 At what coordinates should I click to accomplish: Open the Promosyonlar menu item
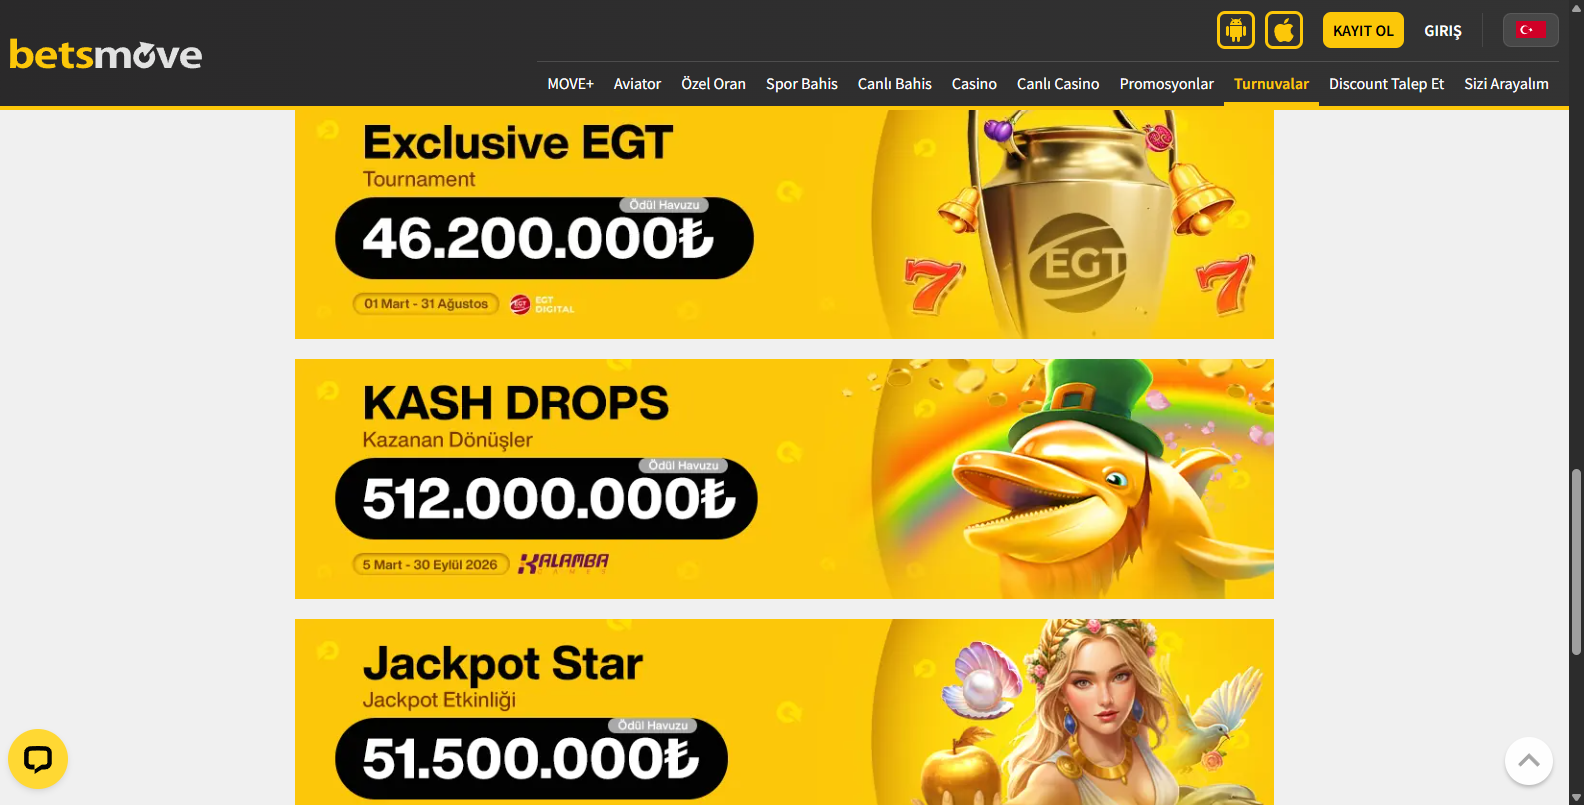click(x=1167, y=84)
